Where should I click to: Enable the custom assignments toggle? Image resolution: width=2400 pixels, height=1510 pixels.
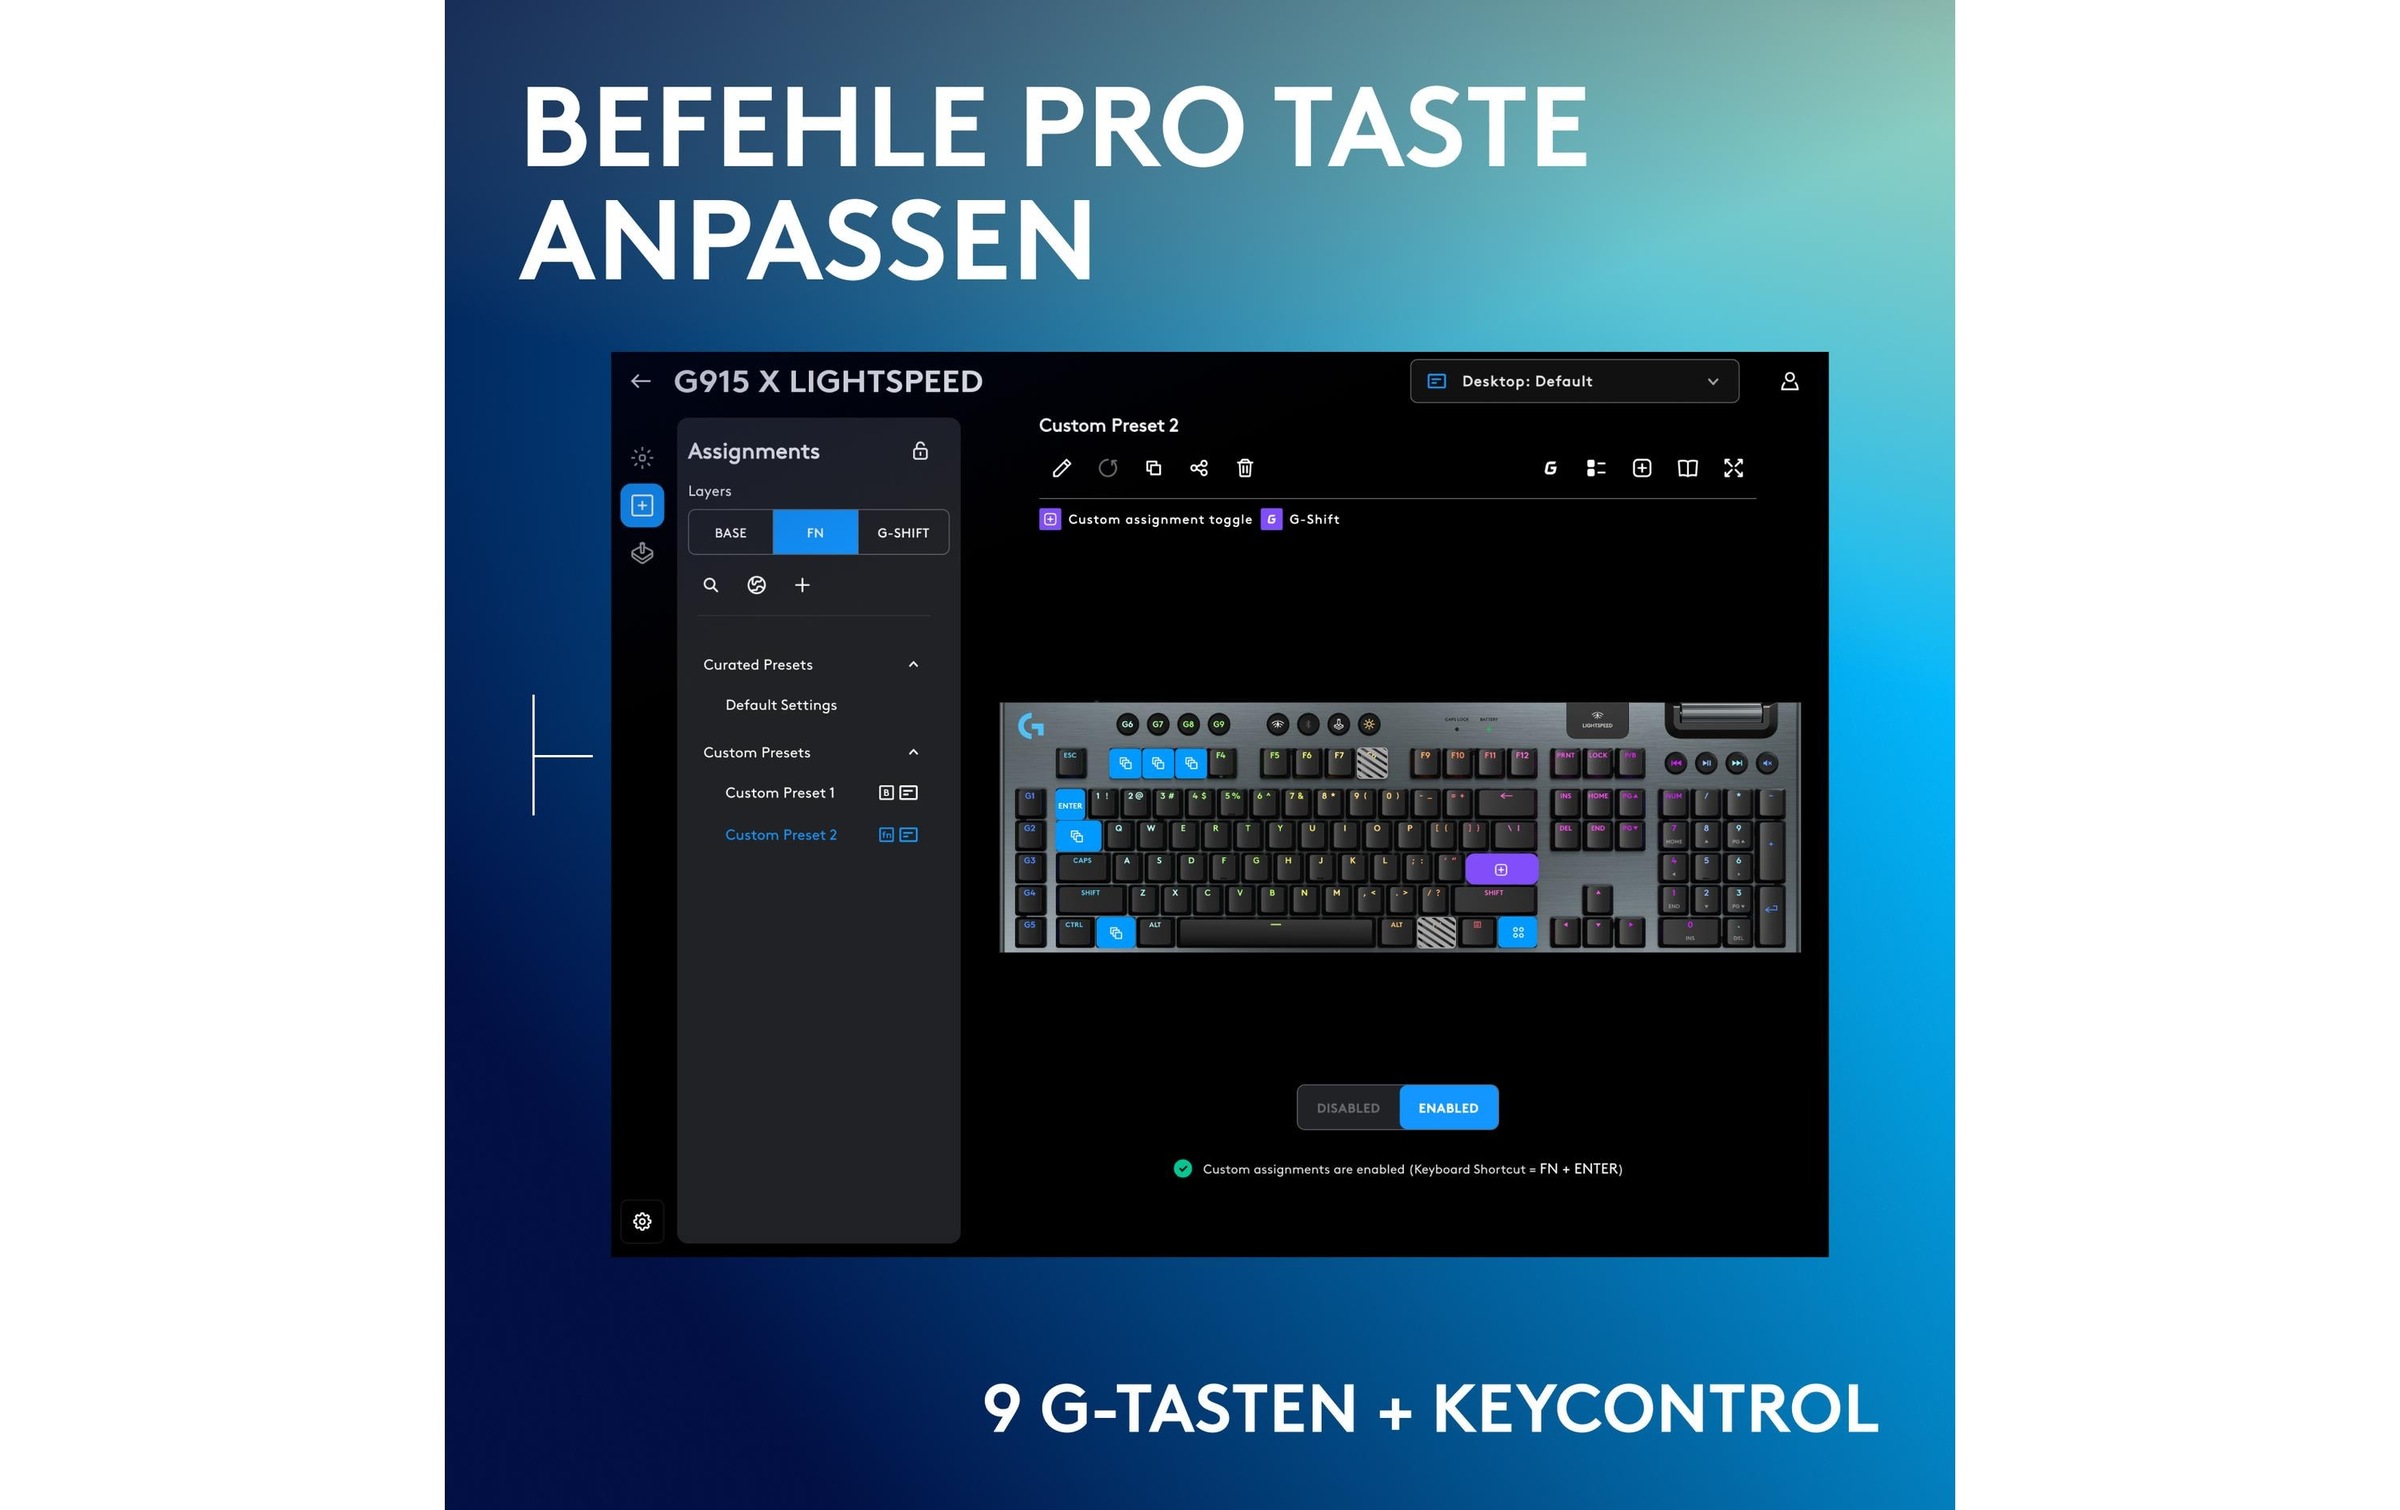[1447, 1108]
